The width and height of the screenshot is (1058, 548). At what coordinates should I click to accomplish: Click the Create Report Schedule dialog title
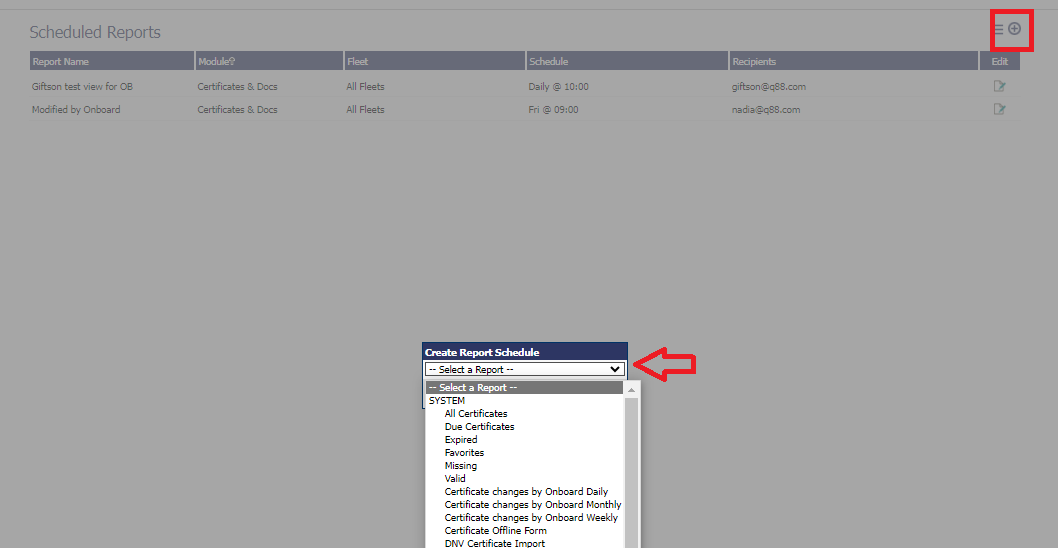482,352
